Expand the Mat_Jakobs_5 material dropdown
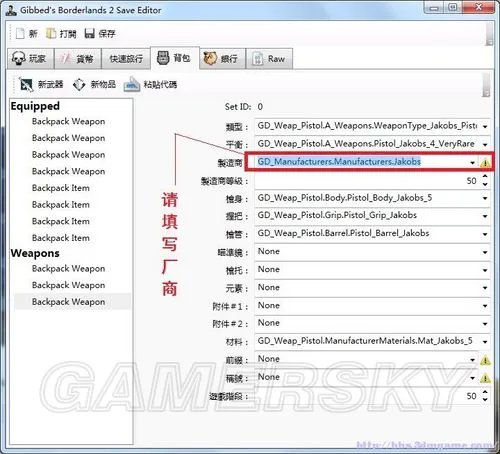500x454 pixels. (485, 342)
